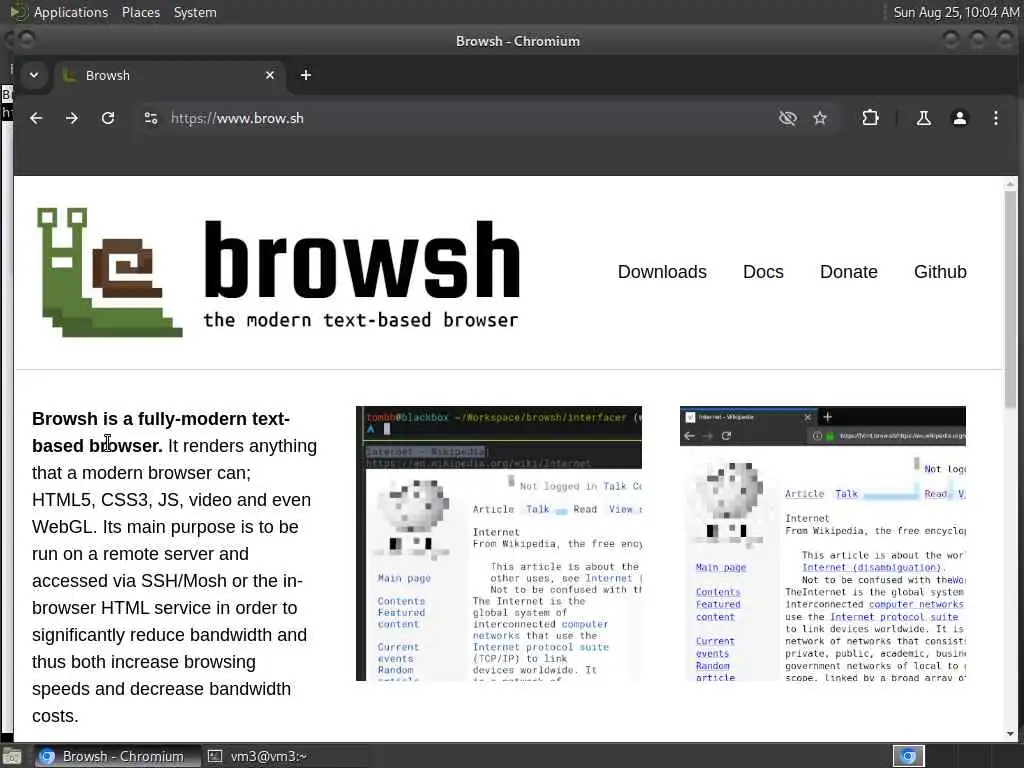Open the System menu

(195, 12)
